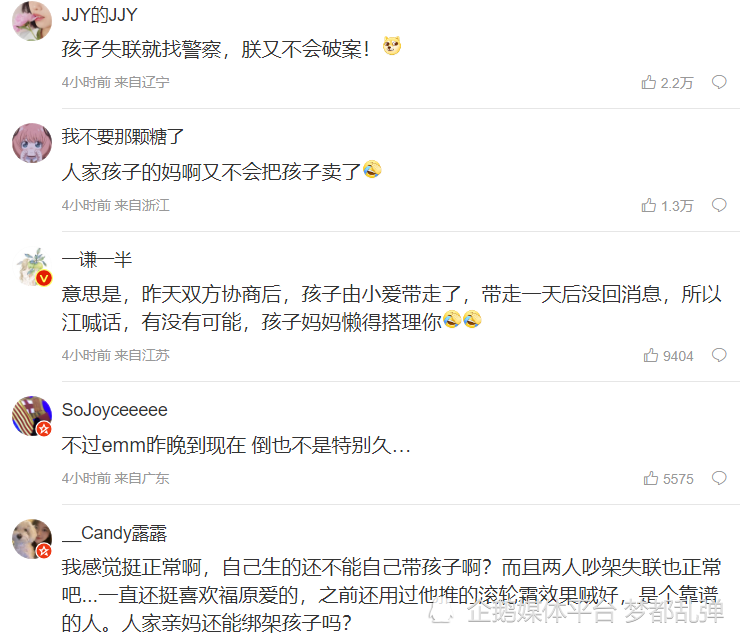Visit username link SoJoyceeeee
This screenshot has width=740, height=637.
pos(115,410)
